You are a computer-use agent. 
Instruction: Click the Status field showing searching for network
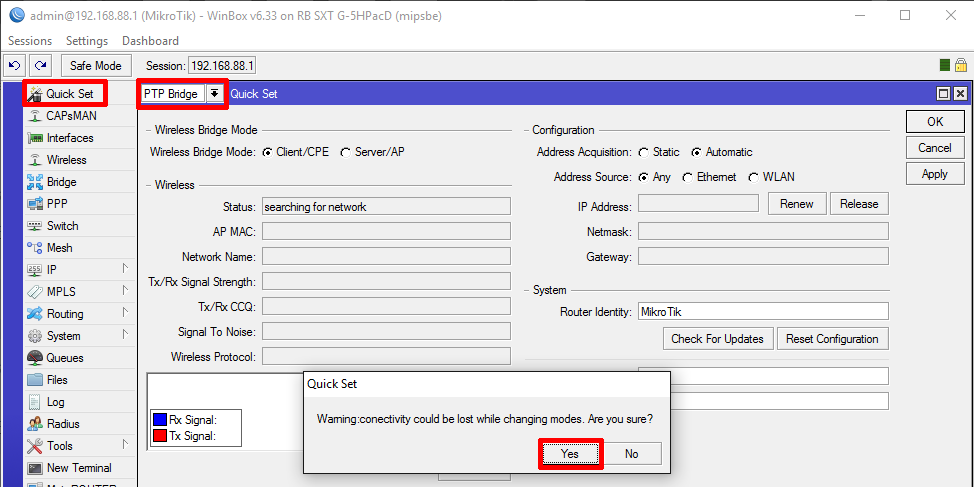click(386, 206)
